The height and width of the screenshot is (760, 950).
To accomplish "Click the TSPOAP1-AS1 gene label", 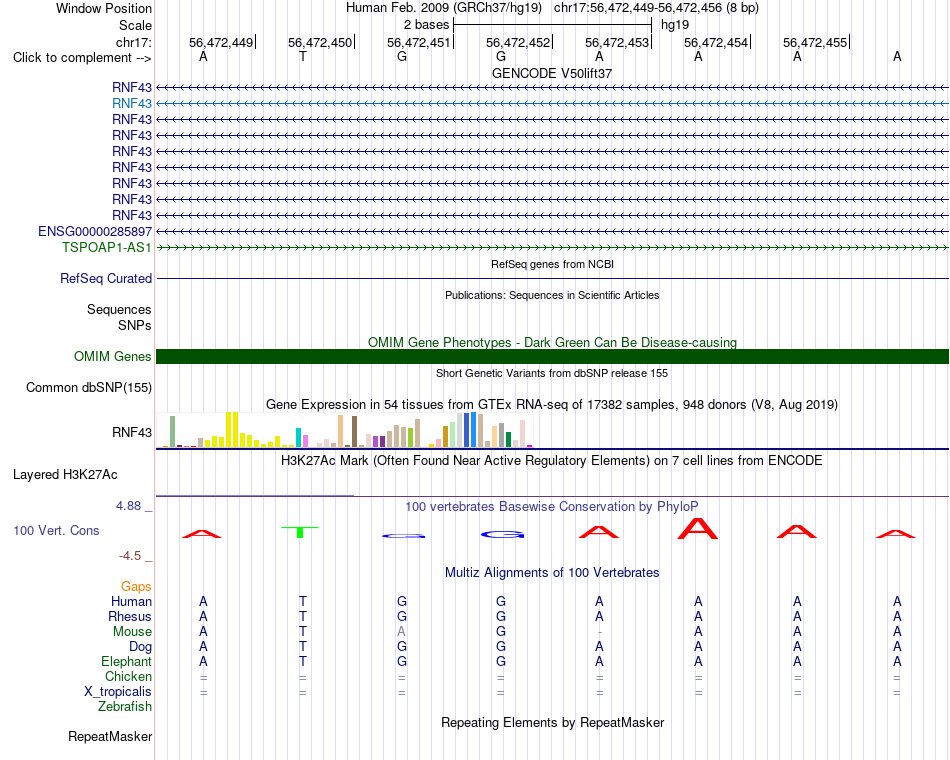I will [x=107, y=247].
